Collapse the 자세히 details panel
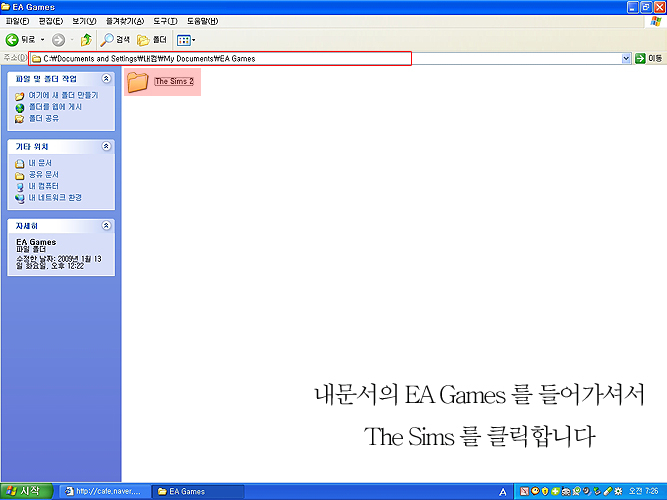The width and height of the screenshot is (667, 500). (x=106, y=226)
